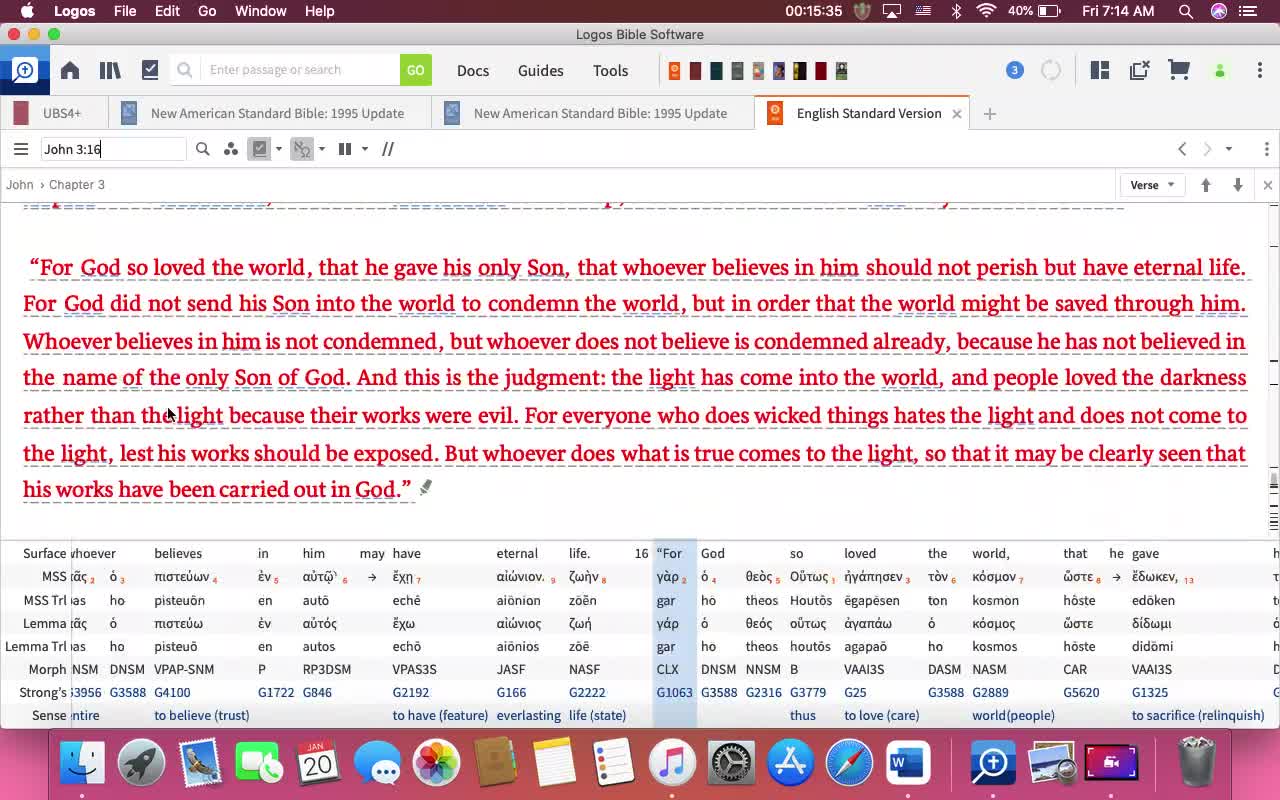The image size is (1280, 800).
Task: Edit the John 3:16 reference box
Action: pos(113,149)
